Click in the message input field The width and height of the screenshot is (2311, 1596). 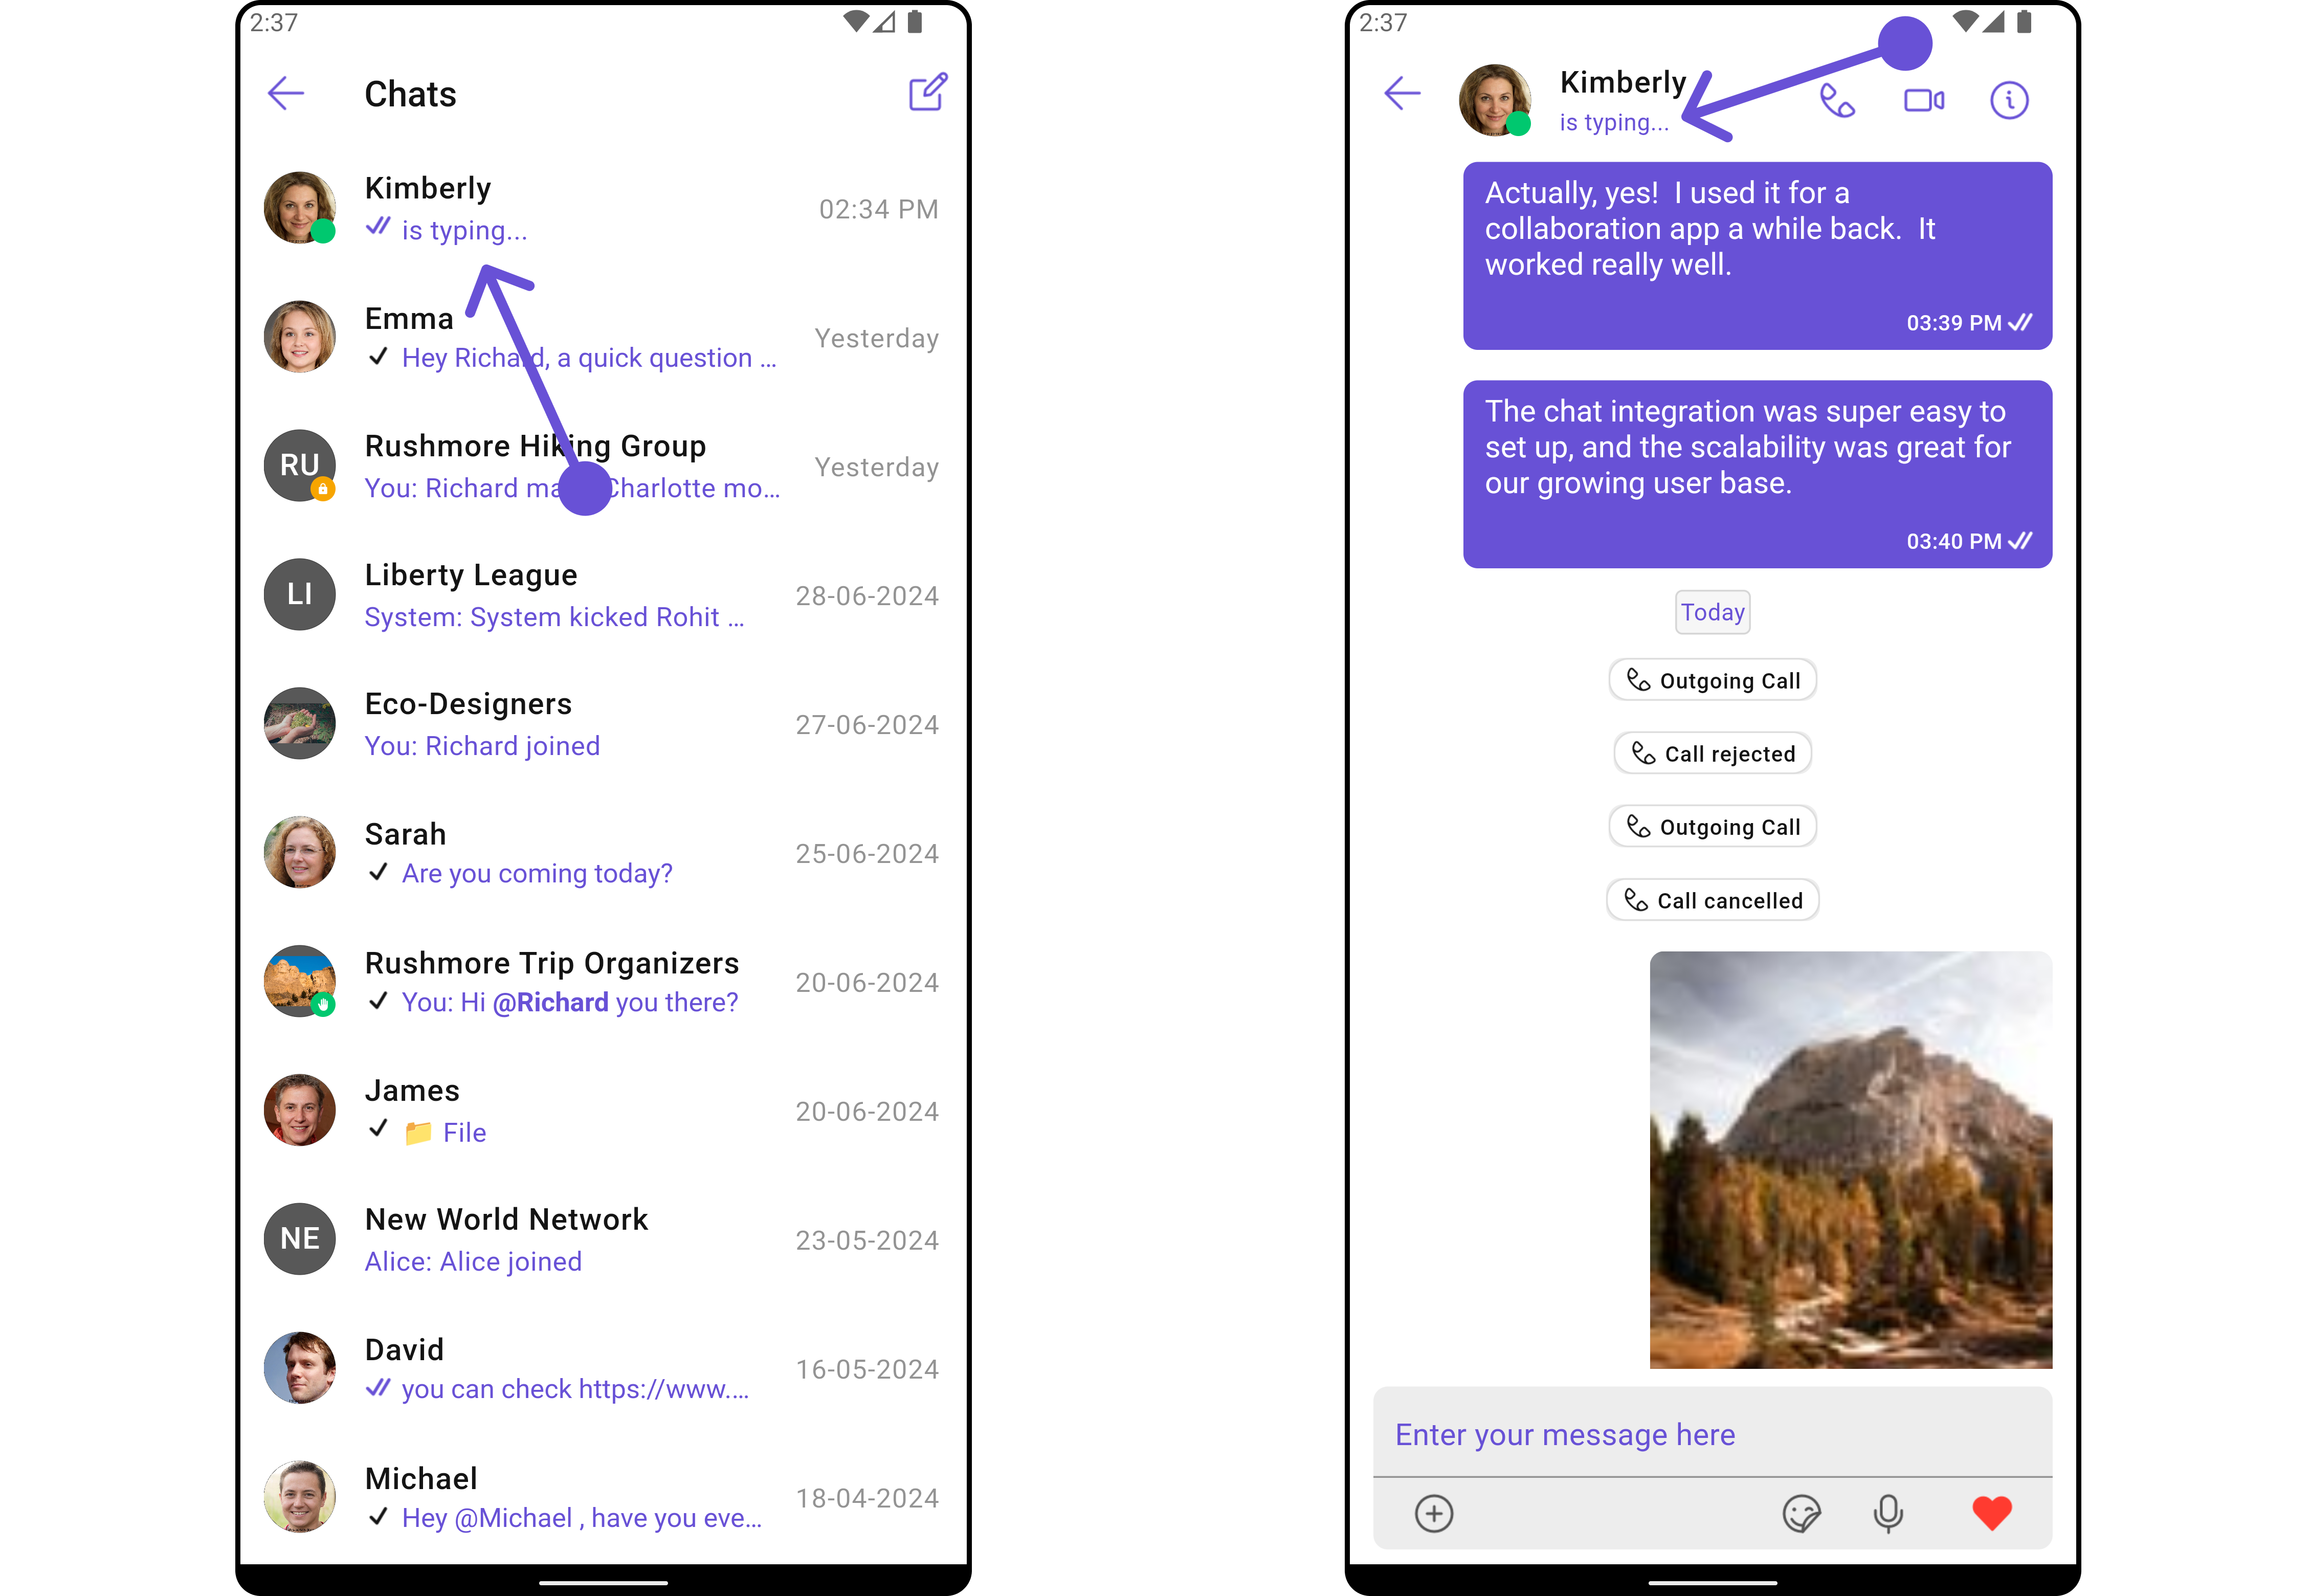[1711, 1434]
